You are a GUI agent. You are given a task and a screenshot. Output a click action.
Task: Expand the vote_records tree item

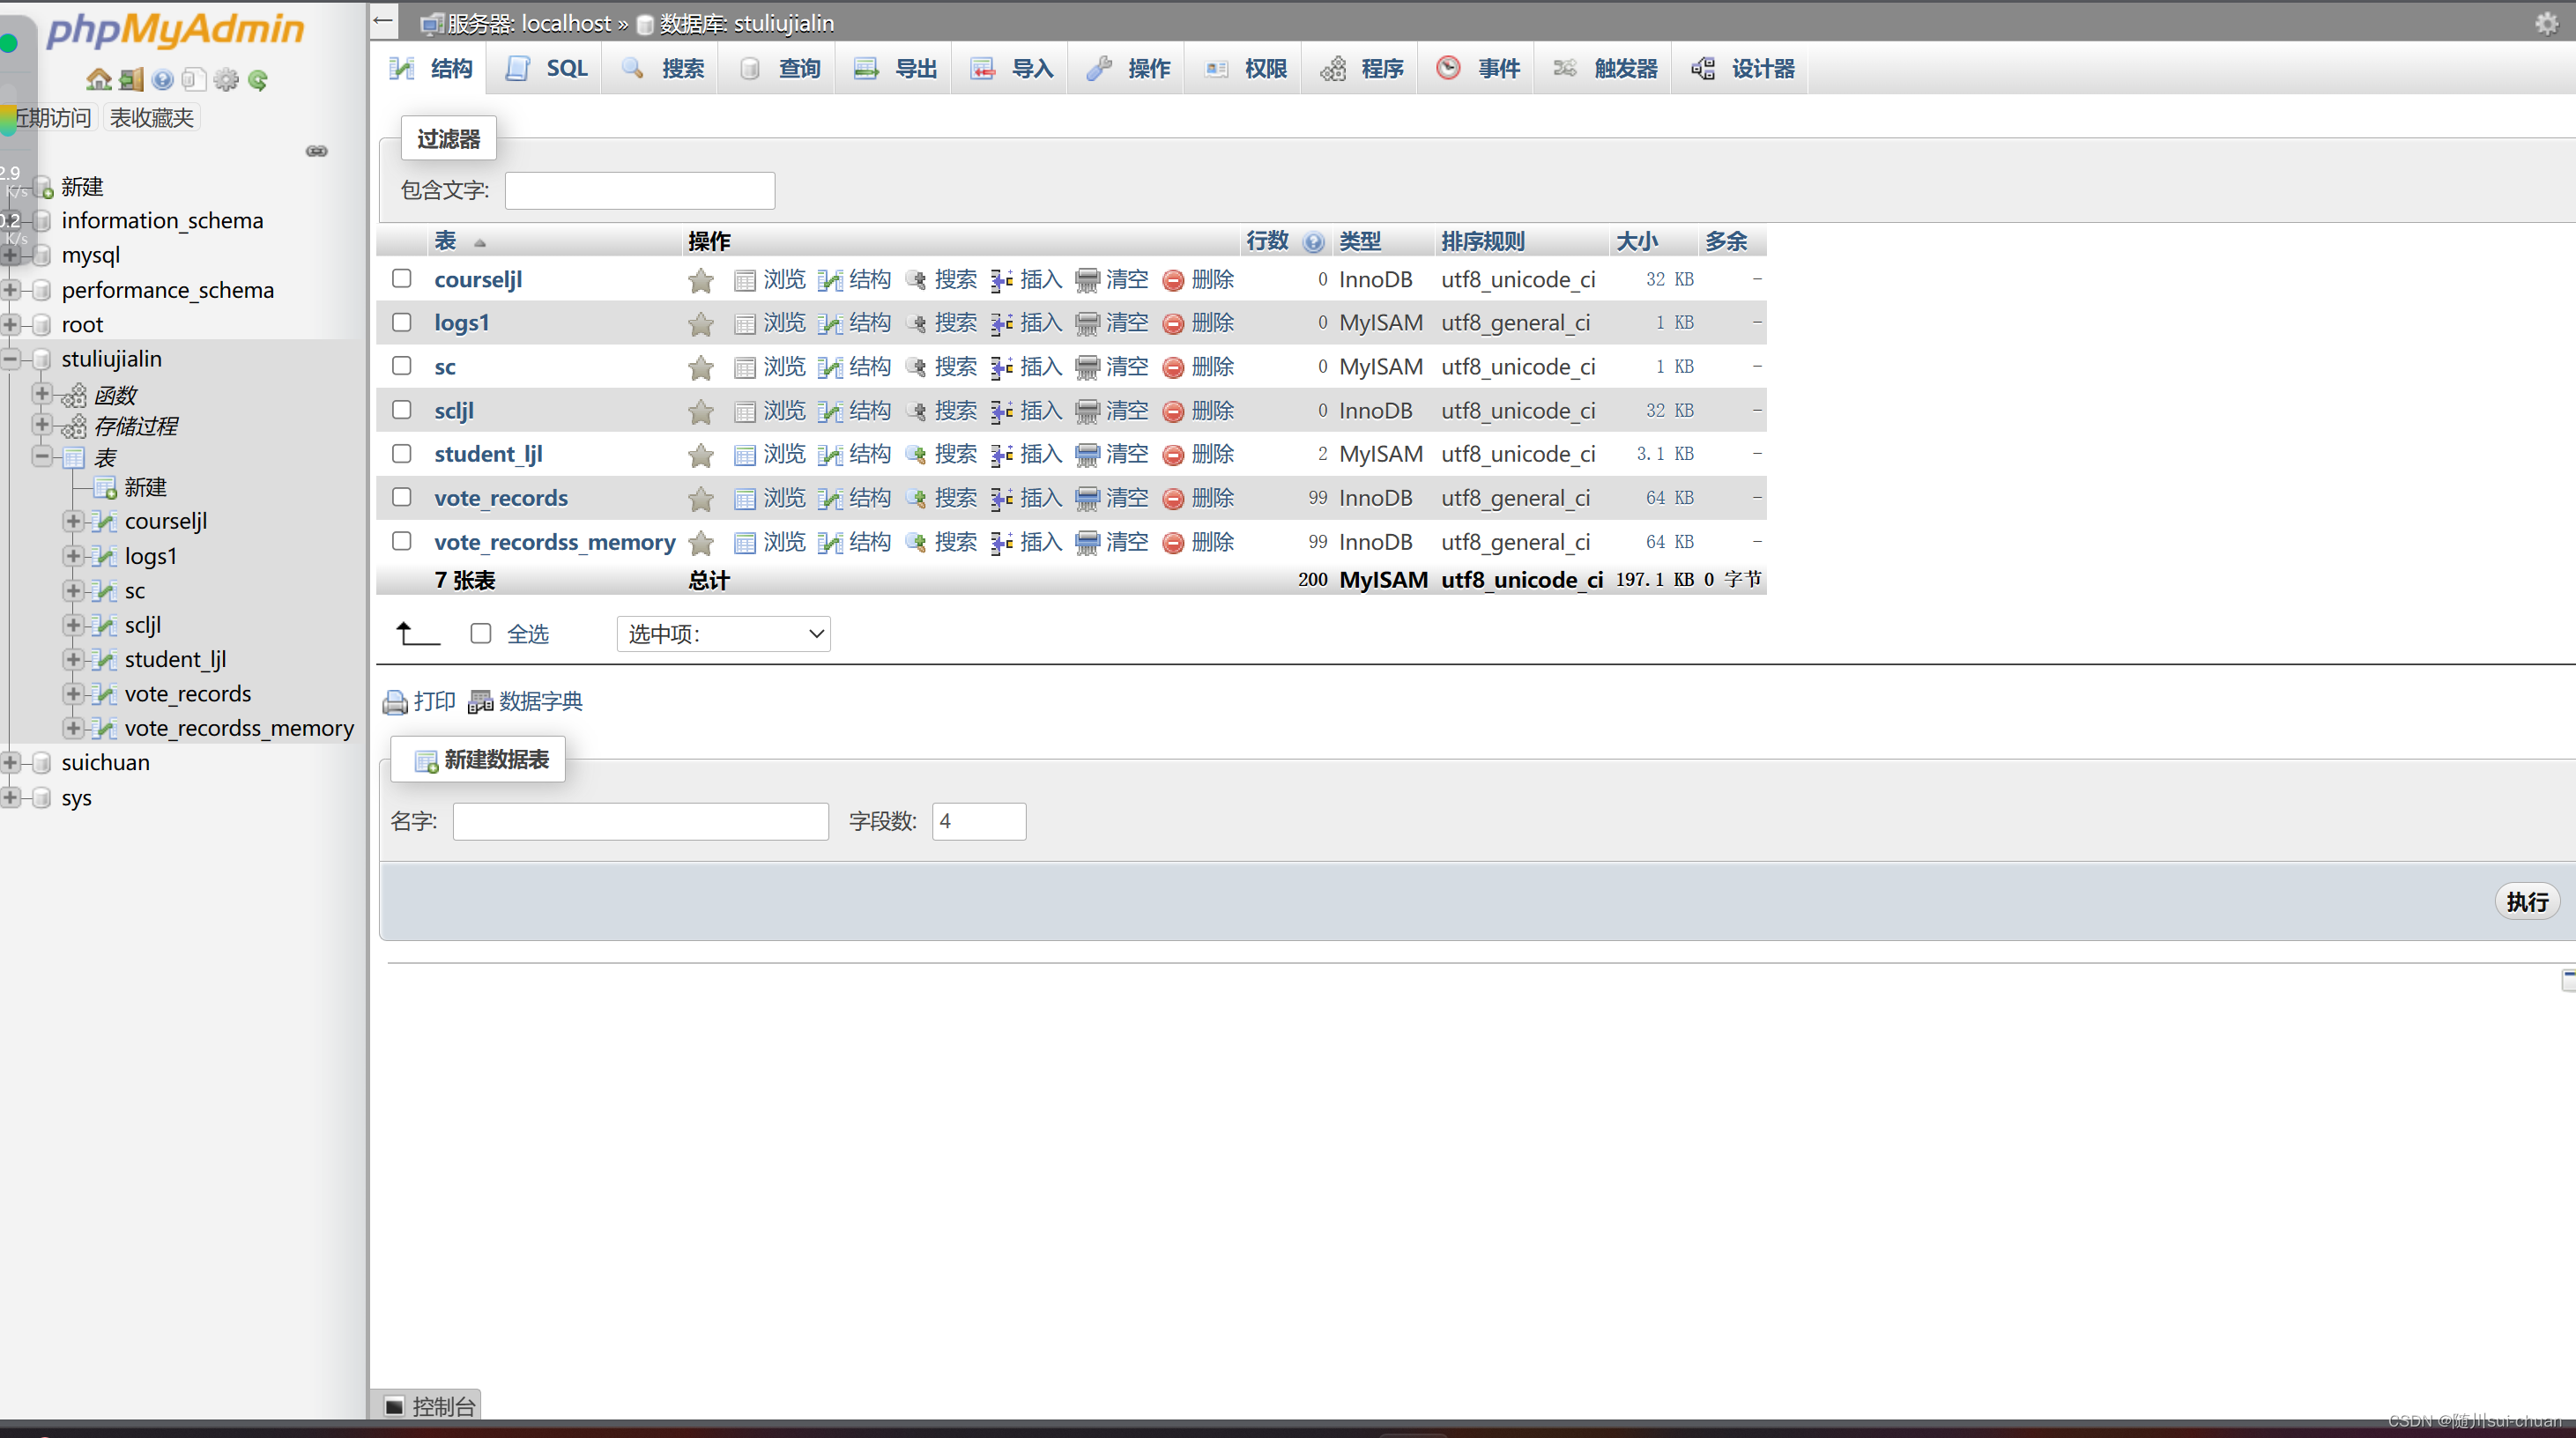[73, 693]
